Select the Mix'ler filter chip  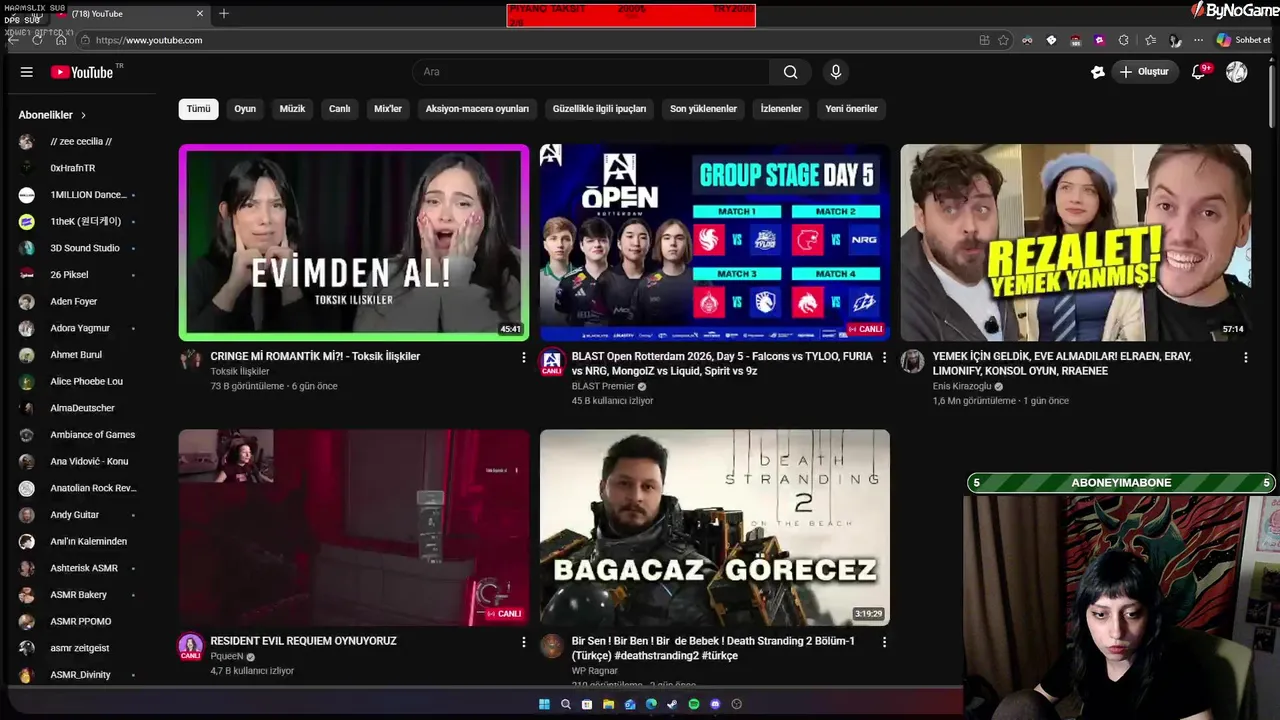click(388, 109)
